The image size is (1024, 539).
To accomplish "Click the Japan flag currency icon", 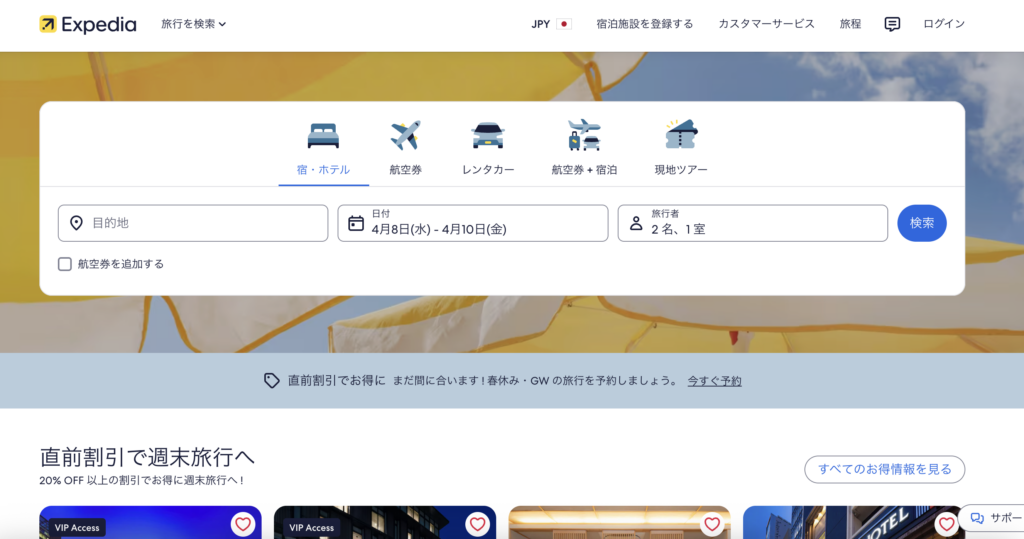I will [564, 24].
